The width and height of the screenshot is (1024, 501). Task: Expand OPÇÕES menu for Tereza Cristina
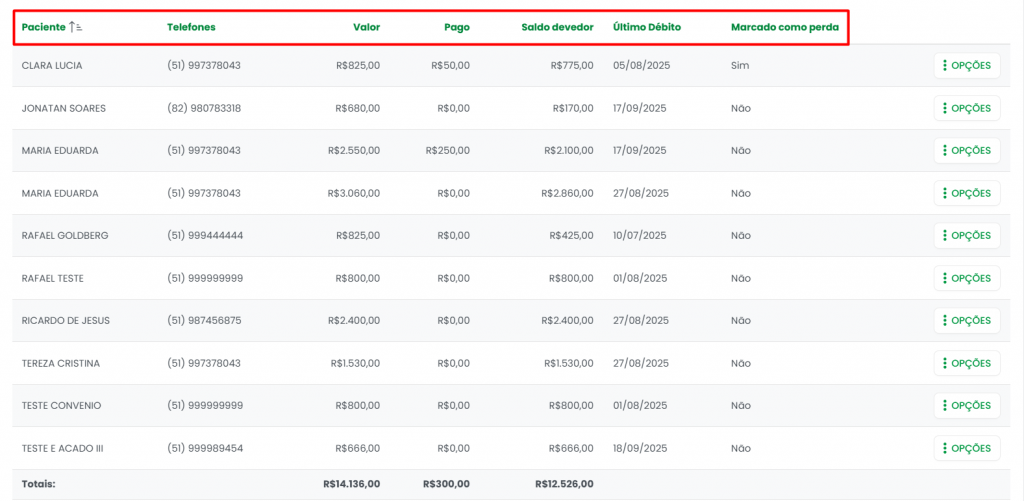click(x=967, y=363)
